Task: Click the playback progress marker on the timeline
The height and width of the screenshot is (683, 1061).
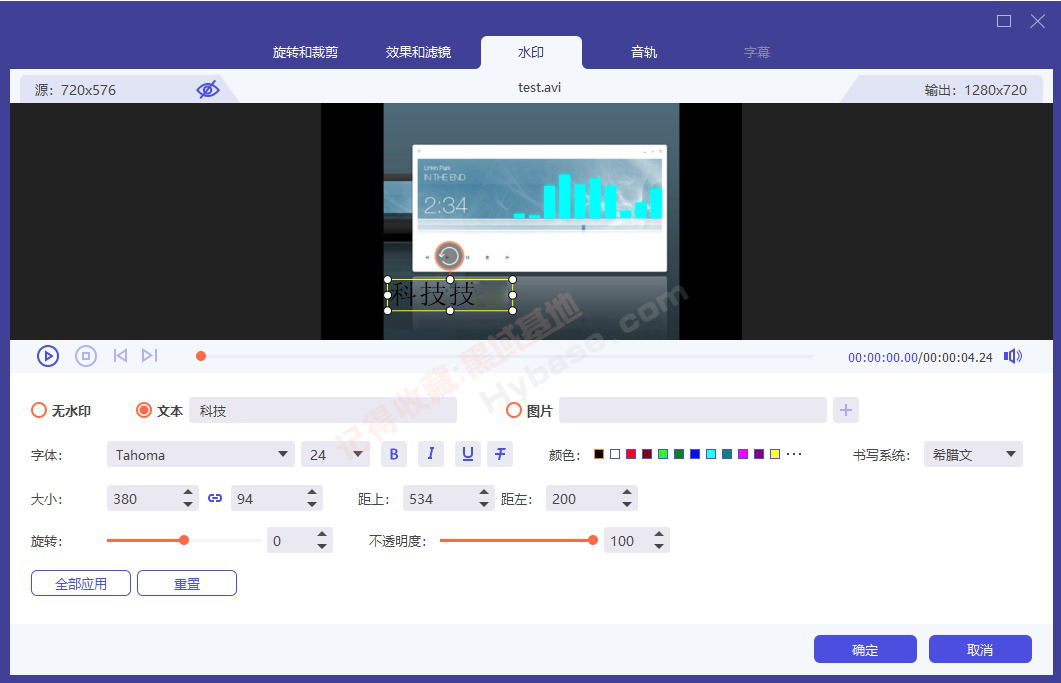Action: [201, 356]
